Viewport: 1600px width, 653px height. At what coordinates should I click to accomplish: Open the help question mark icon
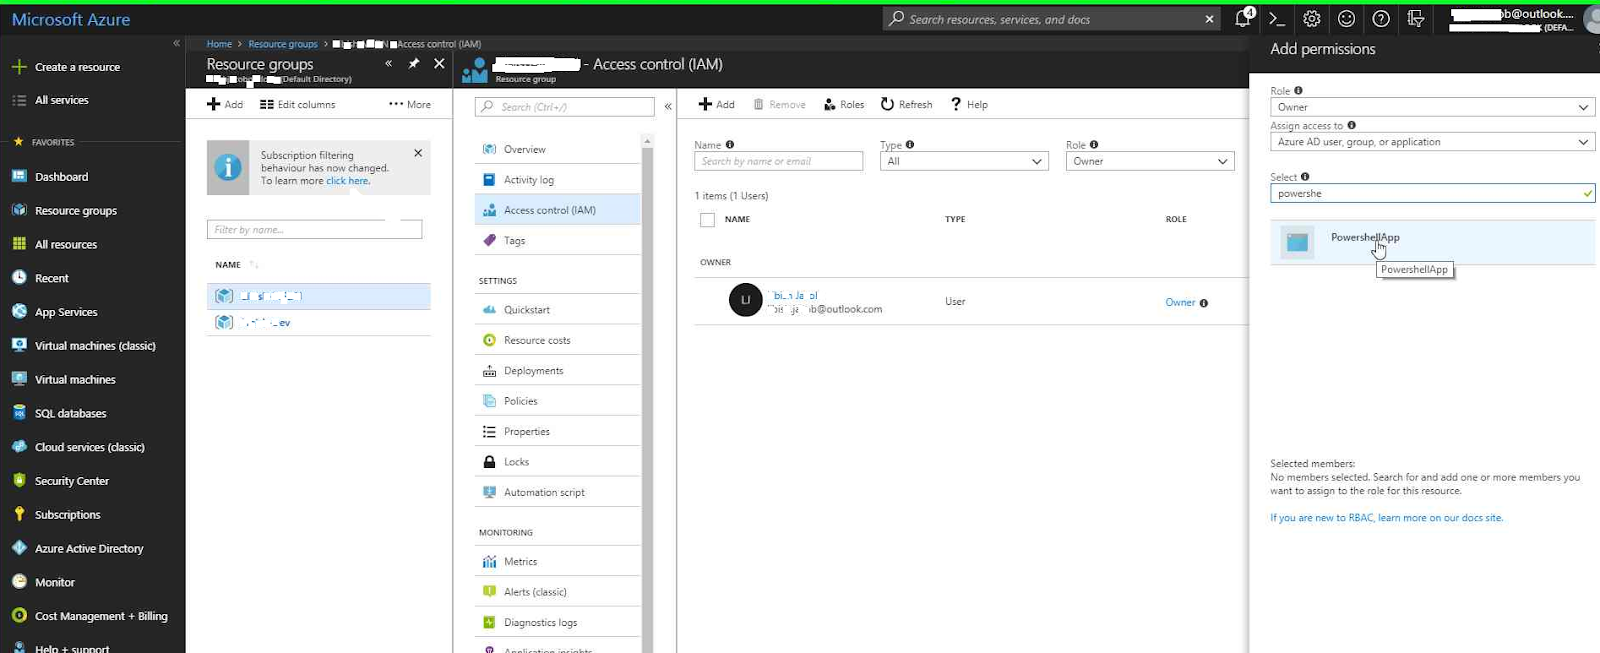(1381, 19)
